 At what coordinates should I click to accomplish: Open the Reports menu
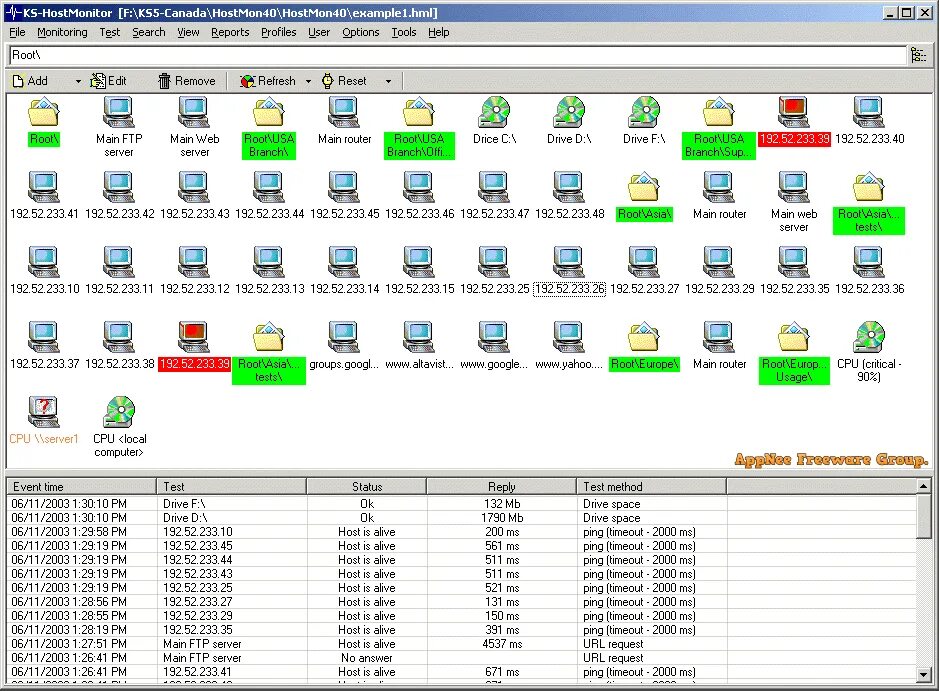(230, 32)
